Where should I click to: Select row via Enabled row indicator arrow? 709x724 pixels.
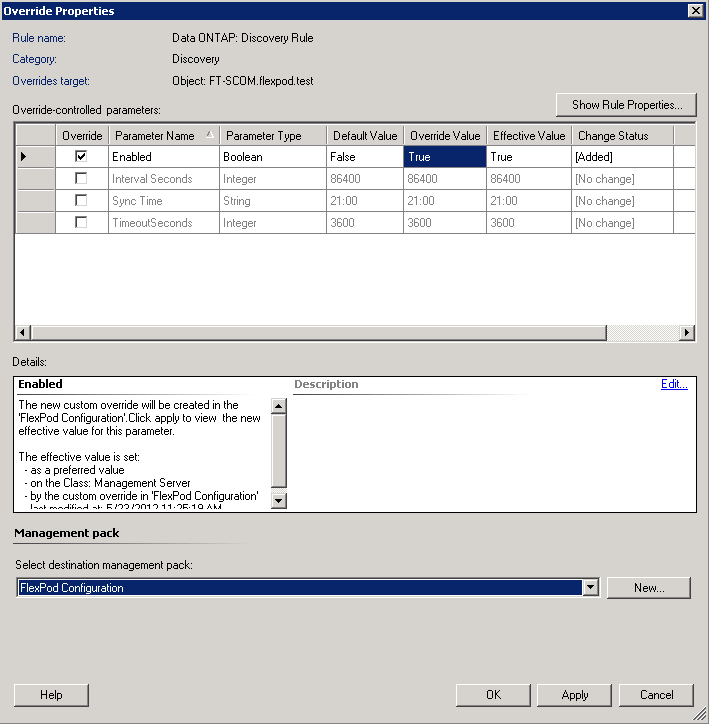(x=25, y=157)
